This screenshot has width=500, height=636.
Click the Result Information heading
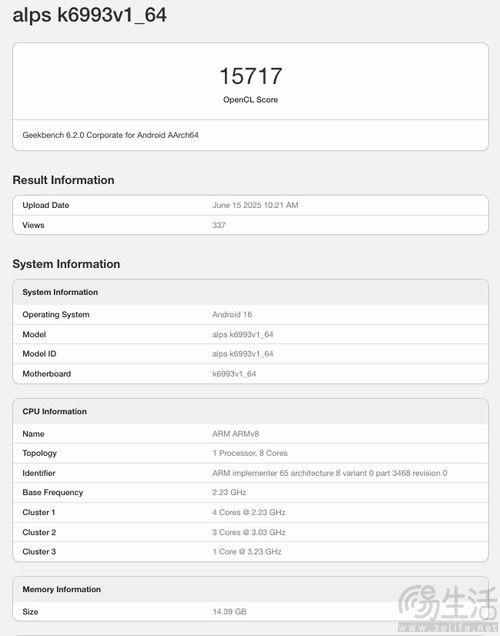(x=63, y=180)
